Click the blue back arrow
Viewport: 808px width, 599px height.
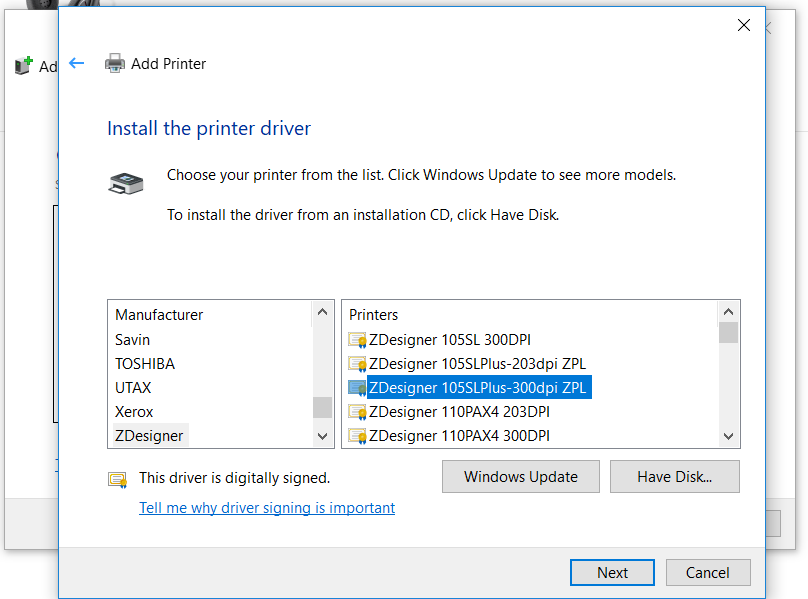click(x=77, y=63)
